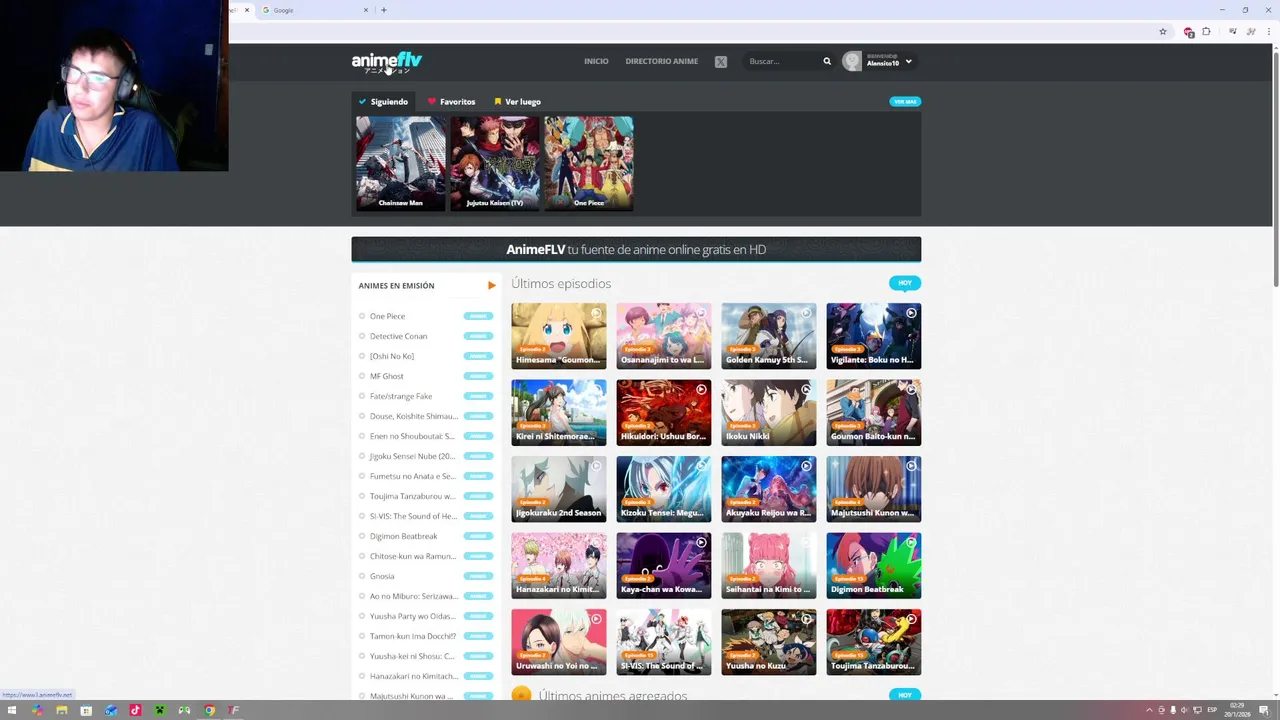Open Majutsushi Kunon w... episode card
The height and width of the screenshot is (720, 1280).
(874, 489)
